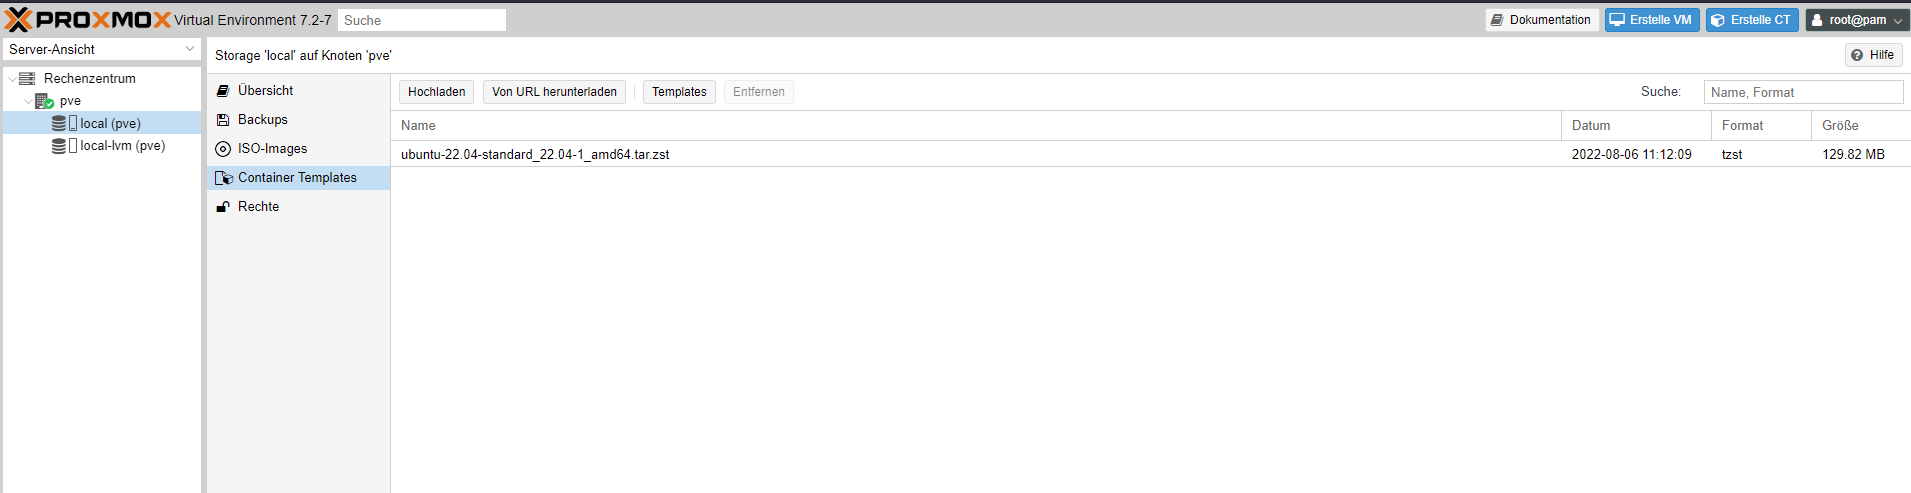Open the Rechte permissions section

click(298, 207)
